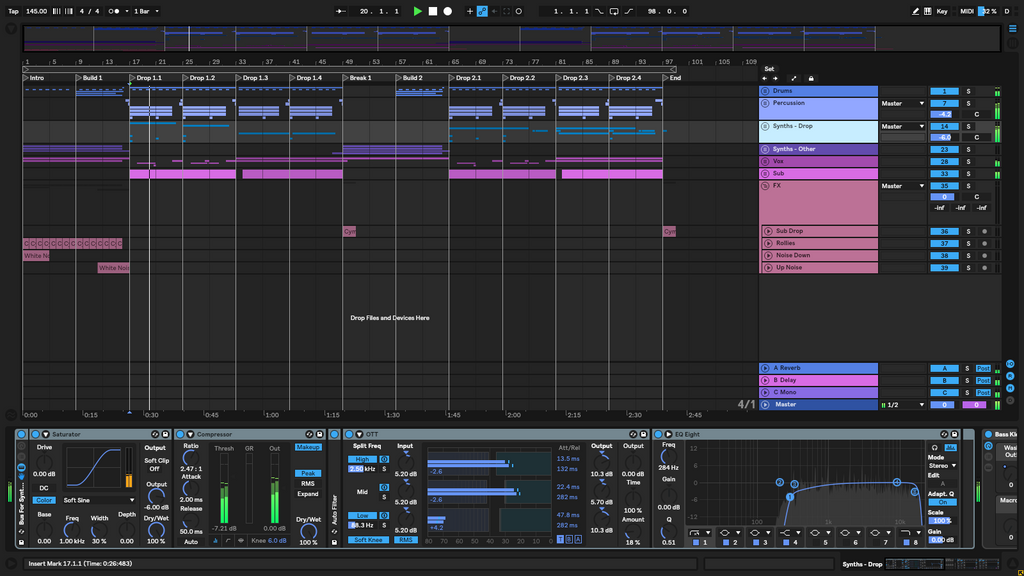Enable Makeup on the Compressor
The width and height of the screenshot is (1024, 576).
pyautogui.click(x=307, y=447)
